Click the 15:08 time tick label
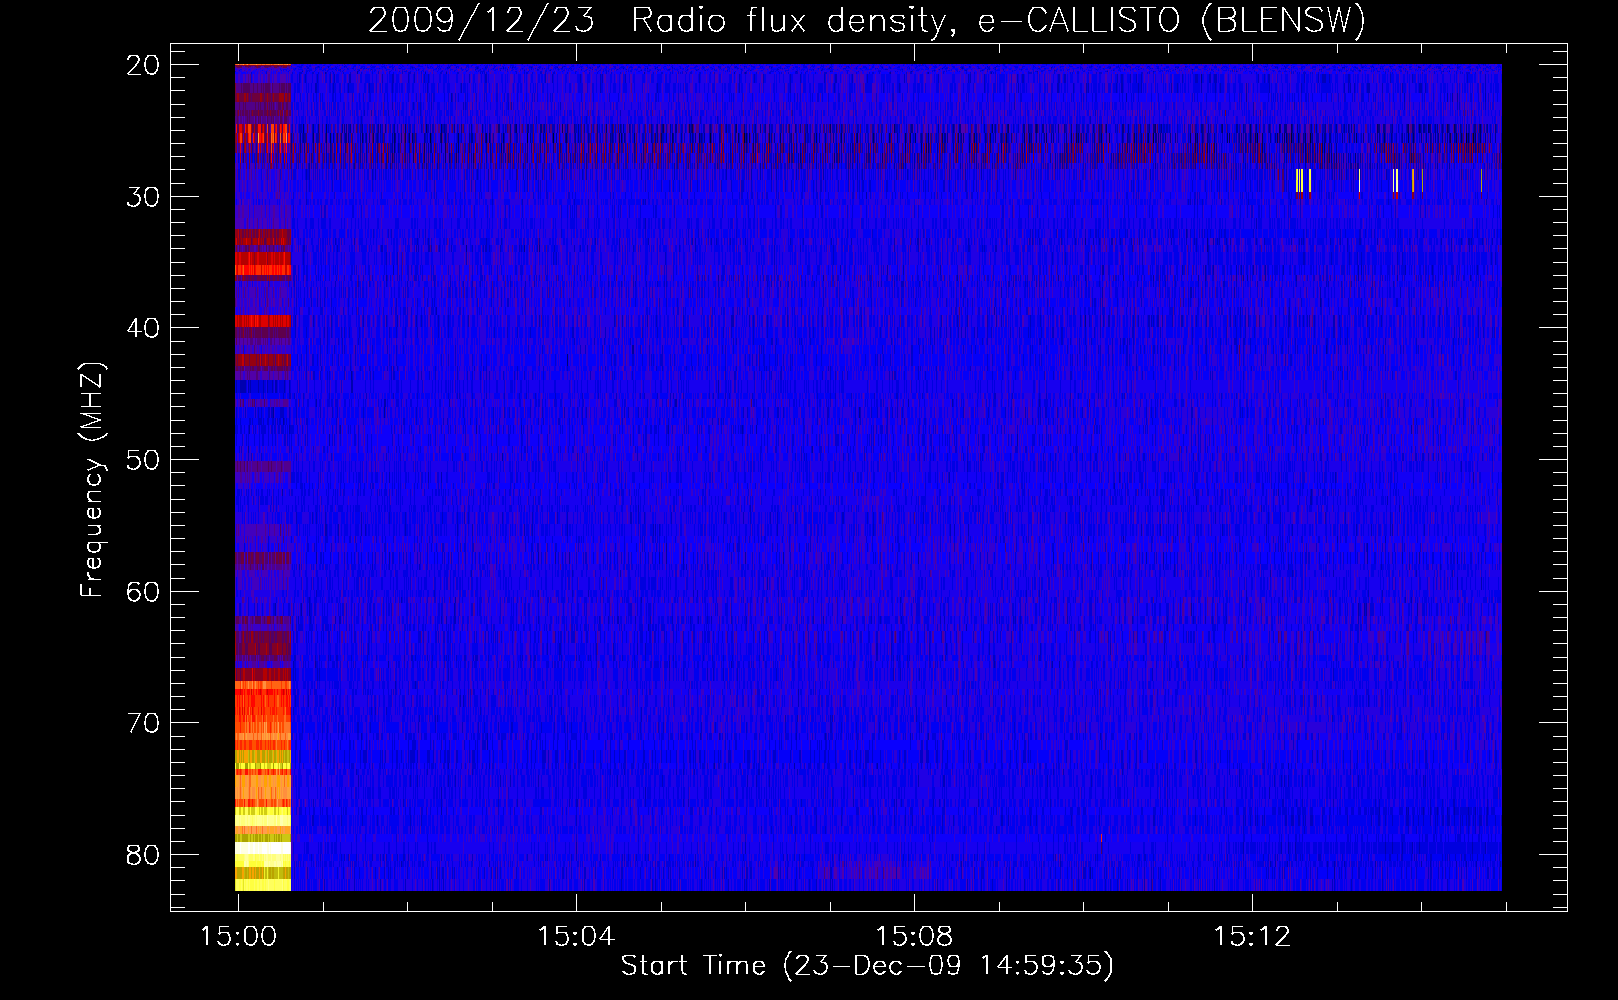Viewport: 1618px width, 1000px height. (x=914, y=937)
